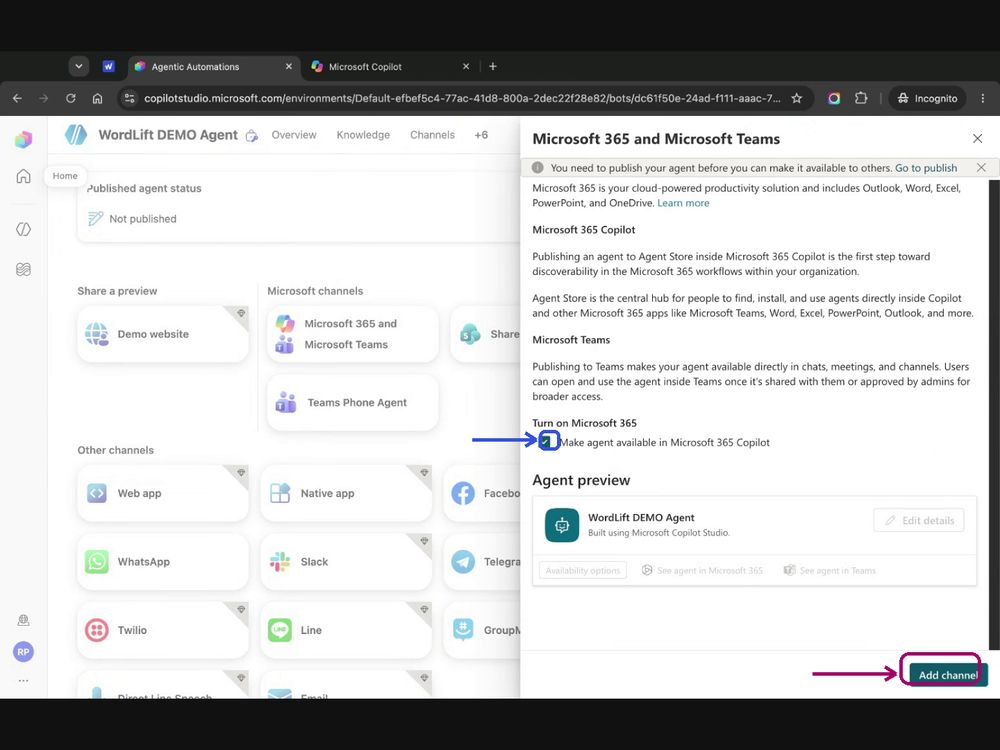
Task: Go to Home in left sidebar
Action: click(x=23, y=176)
